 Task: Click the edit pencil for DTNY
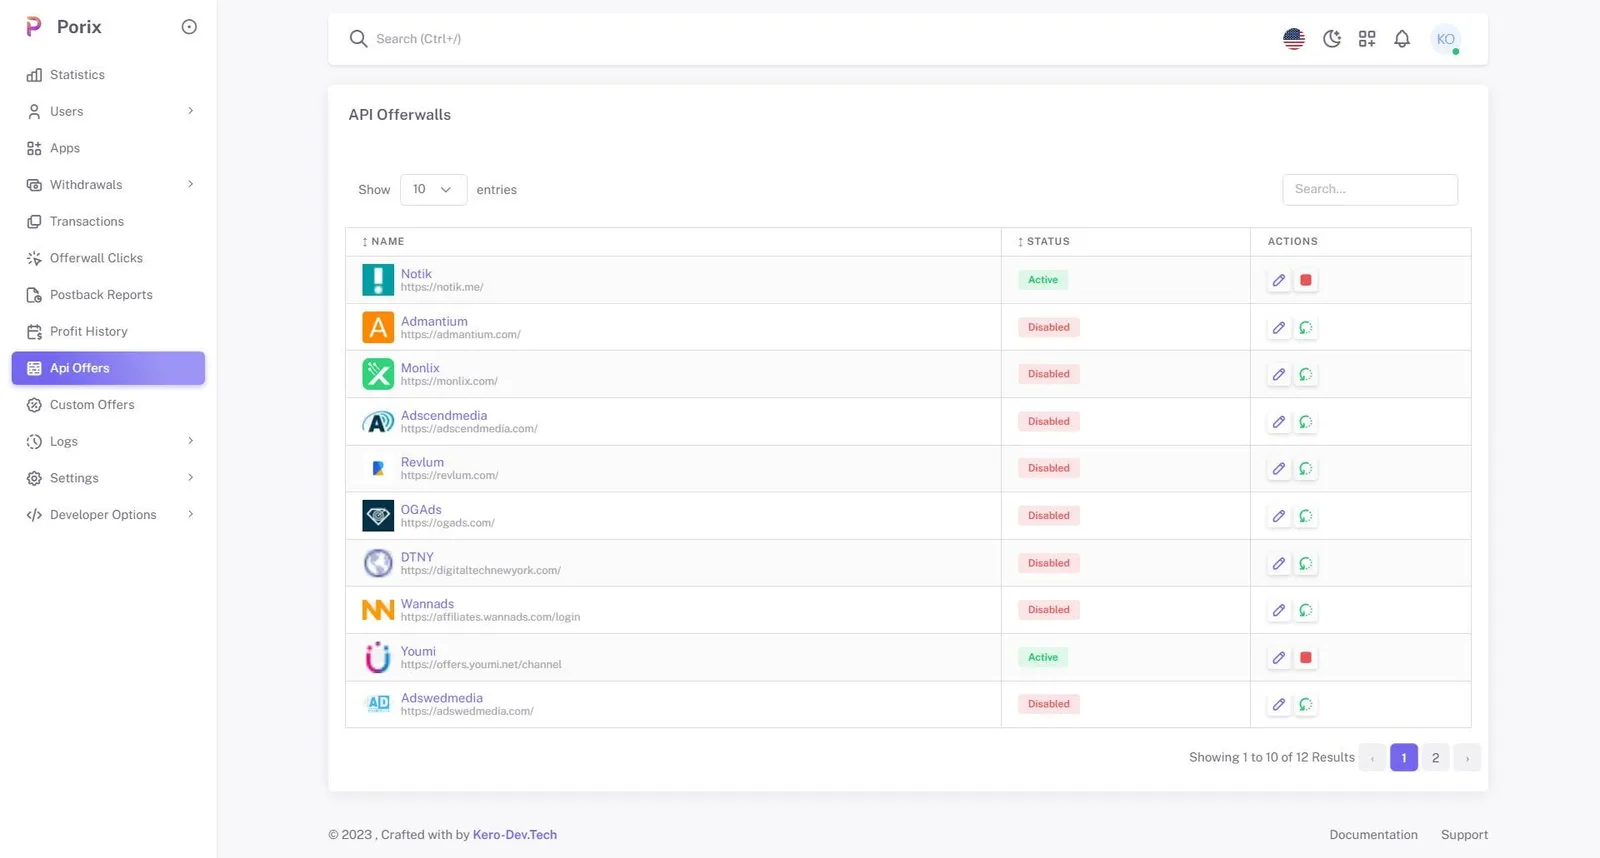click(1279, 564)
